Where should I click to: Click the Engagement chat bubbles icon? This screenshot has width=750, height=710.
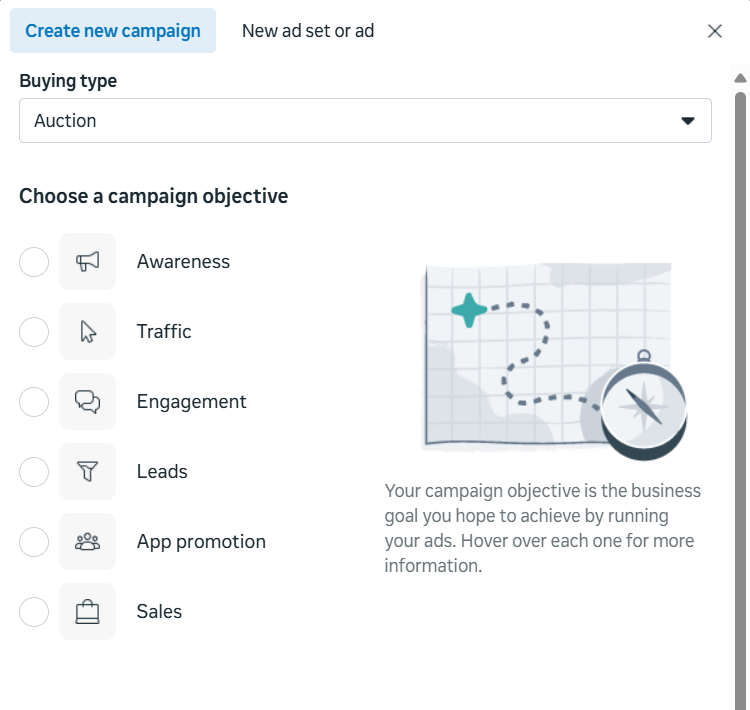click(88, 402)
